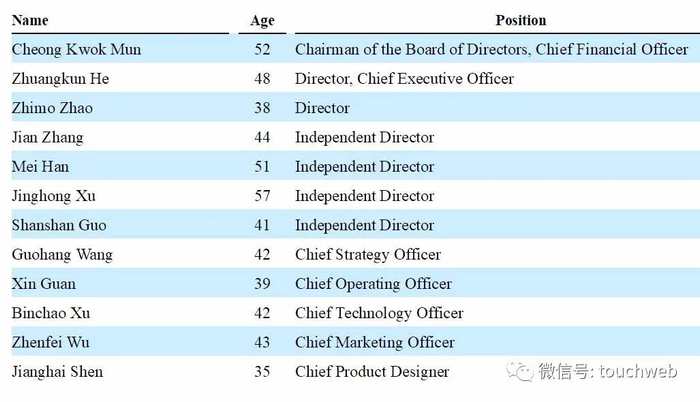The width and height of the screenshot is (700, 402).
Task: Click the Chief Marketing Officer position text
Action: [375, 342]
